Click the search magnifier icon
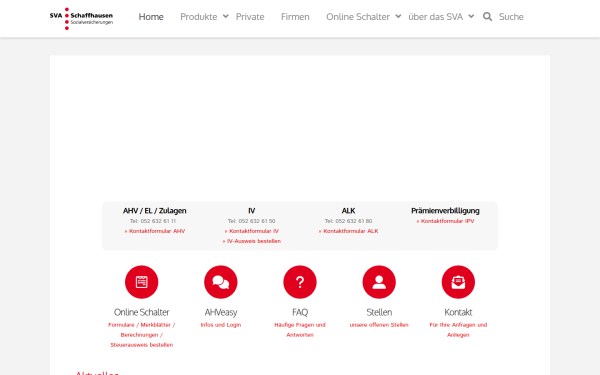Image resolution: width=600 pixels, height=375 pixels. click(x=487, y=17)
